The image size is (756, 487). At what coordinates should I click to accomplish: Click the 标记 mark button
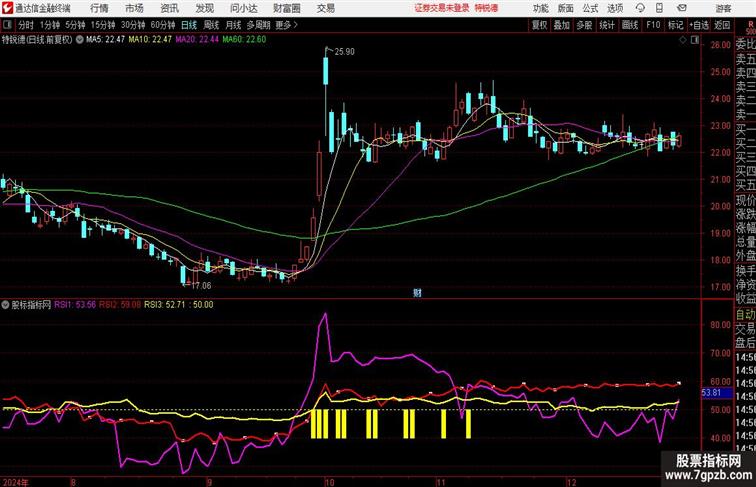675,25
